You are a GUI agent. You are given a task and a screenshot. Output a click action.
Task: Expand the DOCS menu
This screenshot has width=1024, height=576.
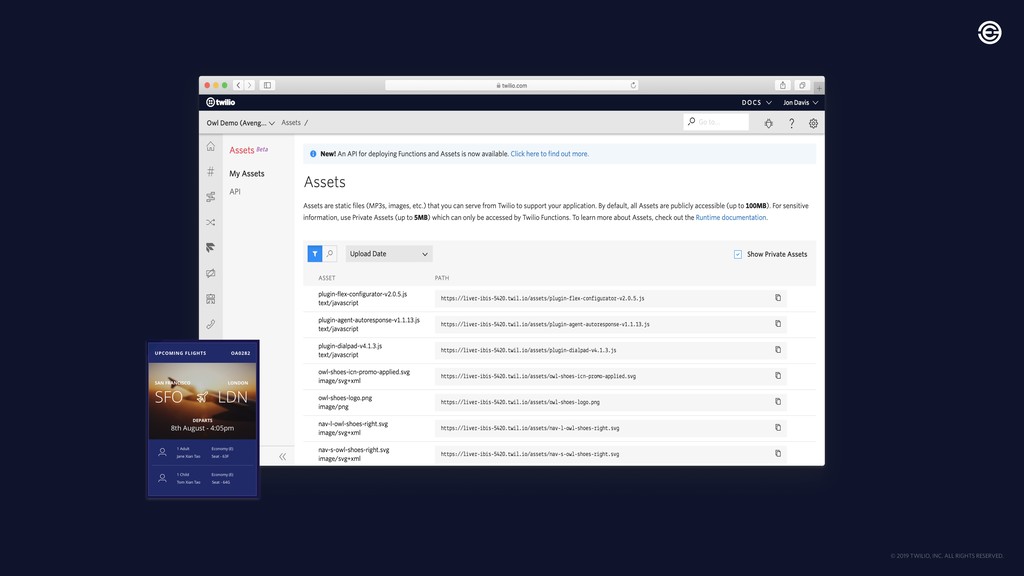click(x=756, y=102)
